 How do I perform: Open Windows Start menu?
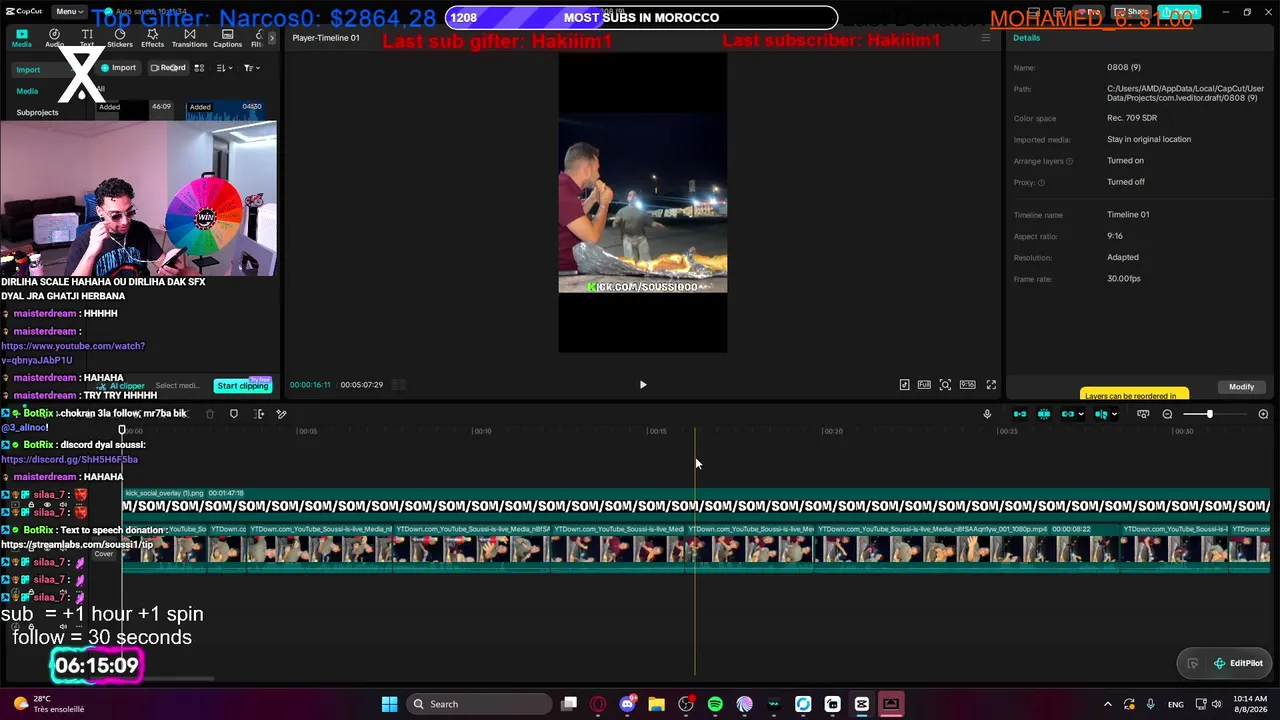click(x=389, y=704)
